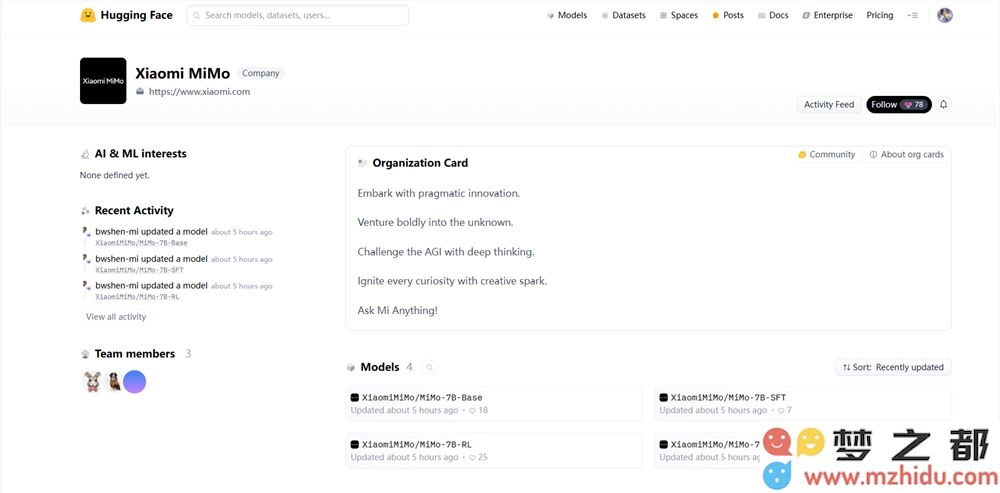Open About org cards info
The image size is (1000, 493).
tap(906, 154)
